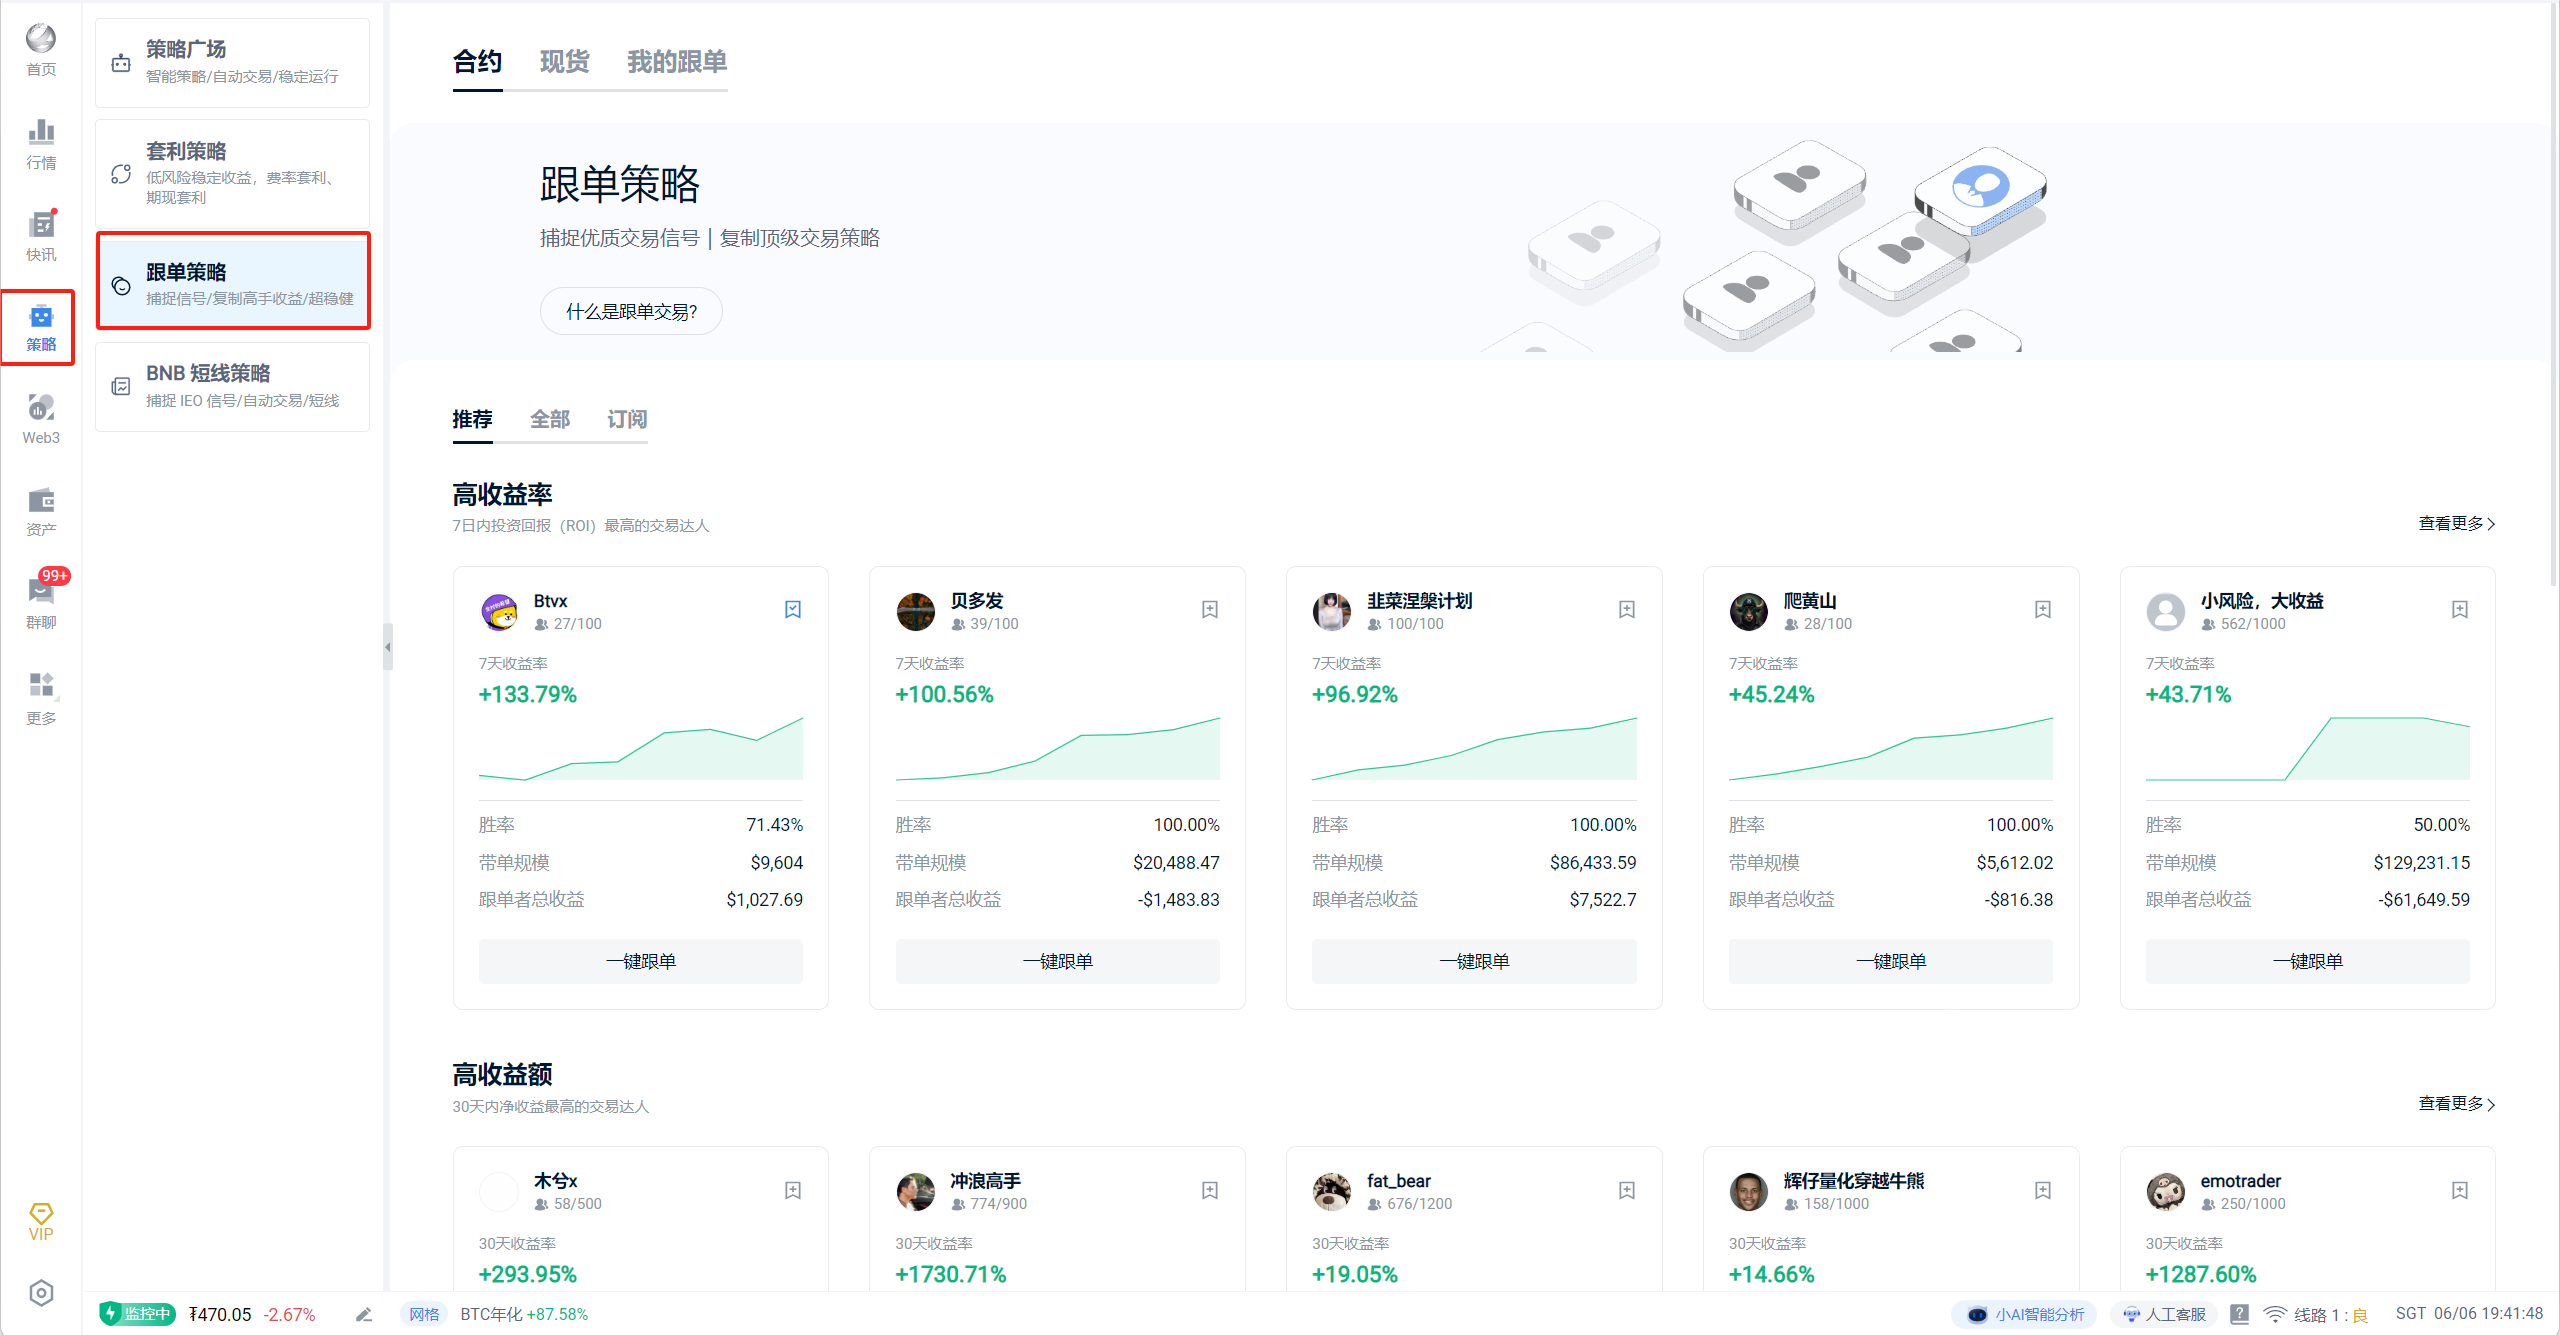Expand 查看更多 for 高收益率 section
Screen dimensions: 2560x1335
pos(2457,523)
